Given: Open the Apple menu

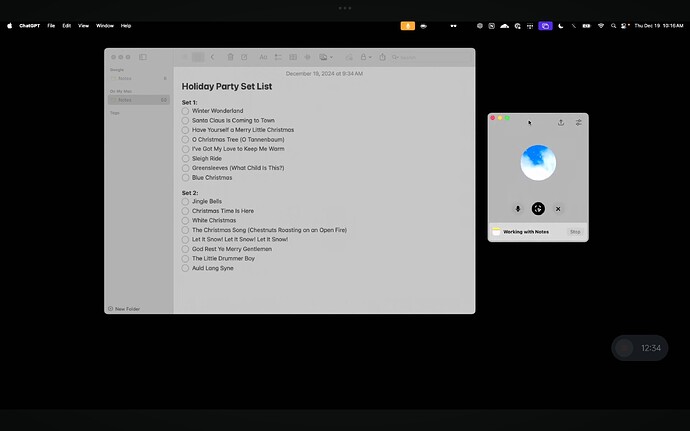Looking at the screenshot, I should click(x=10, y=26).
